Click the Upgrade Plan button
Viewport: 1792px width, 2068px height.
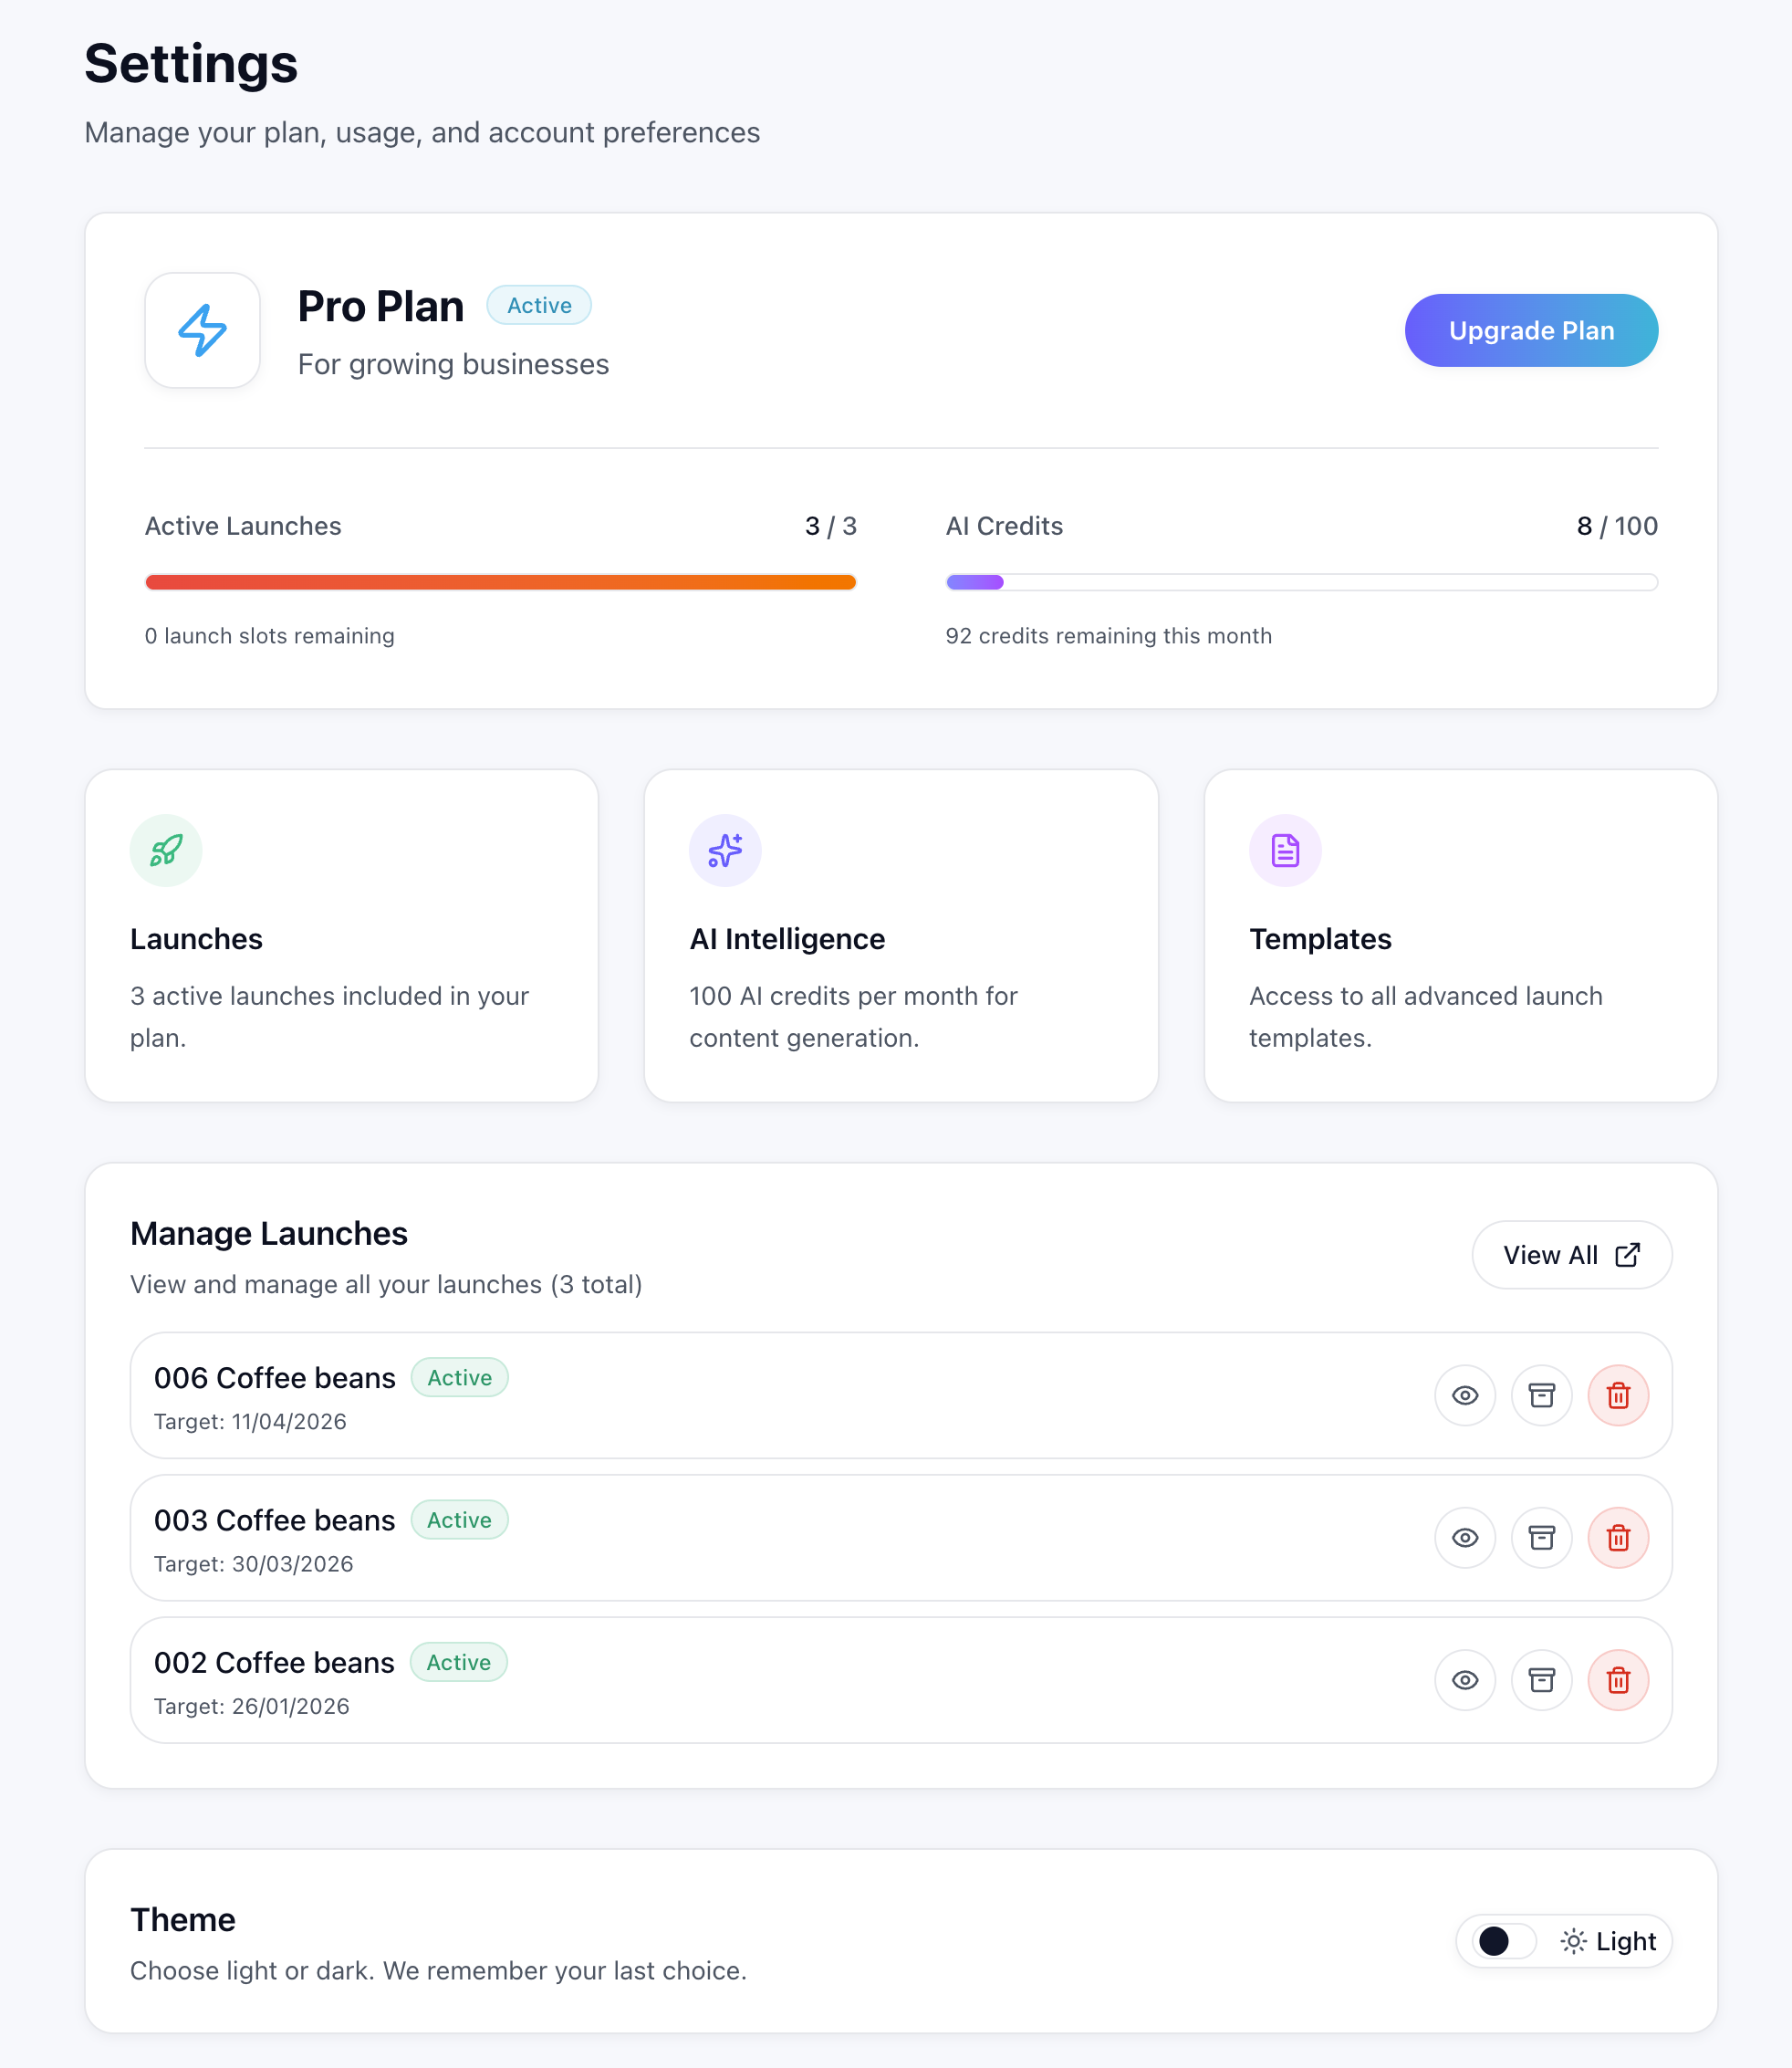click(x=1530, y=330)
